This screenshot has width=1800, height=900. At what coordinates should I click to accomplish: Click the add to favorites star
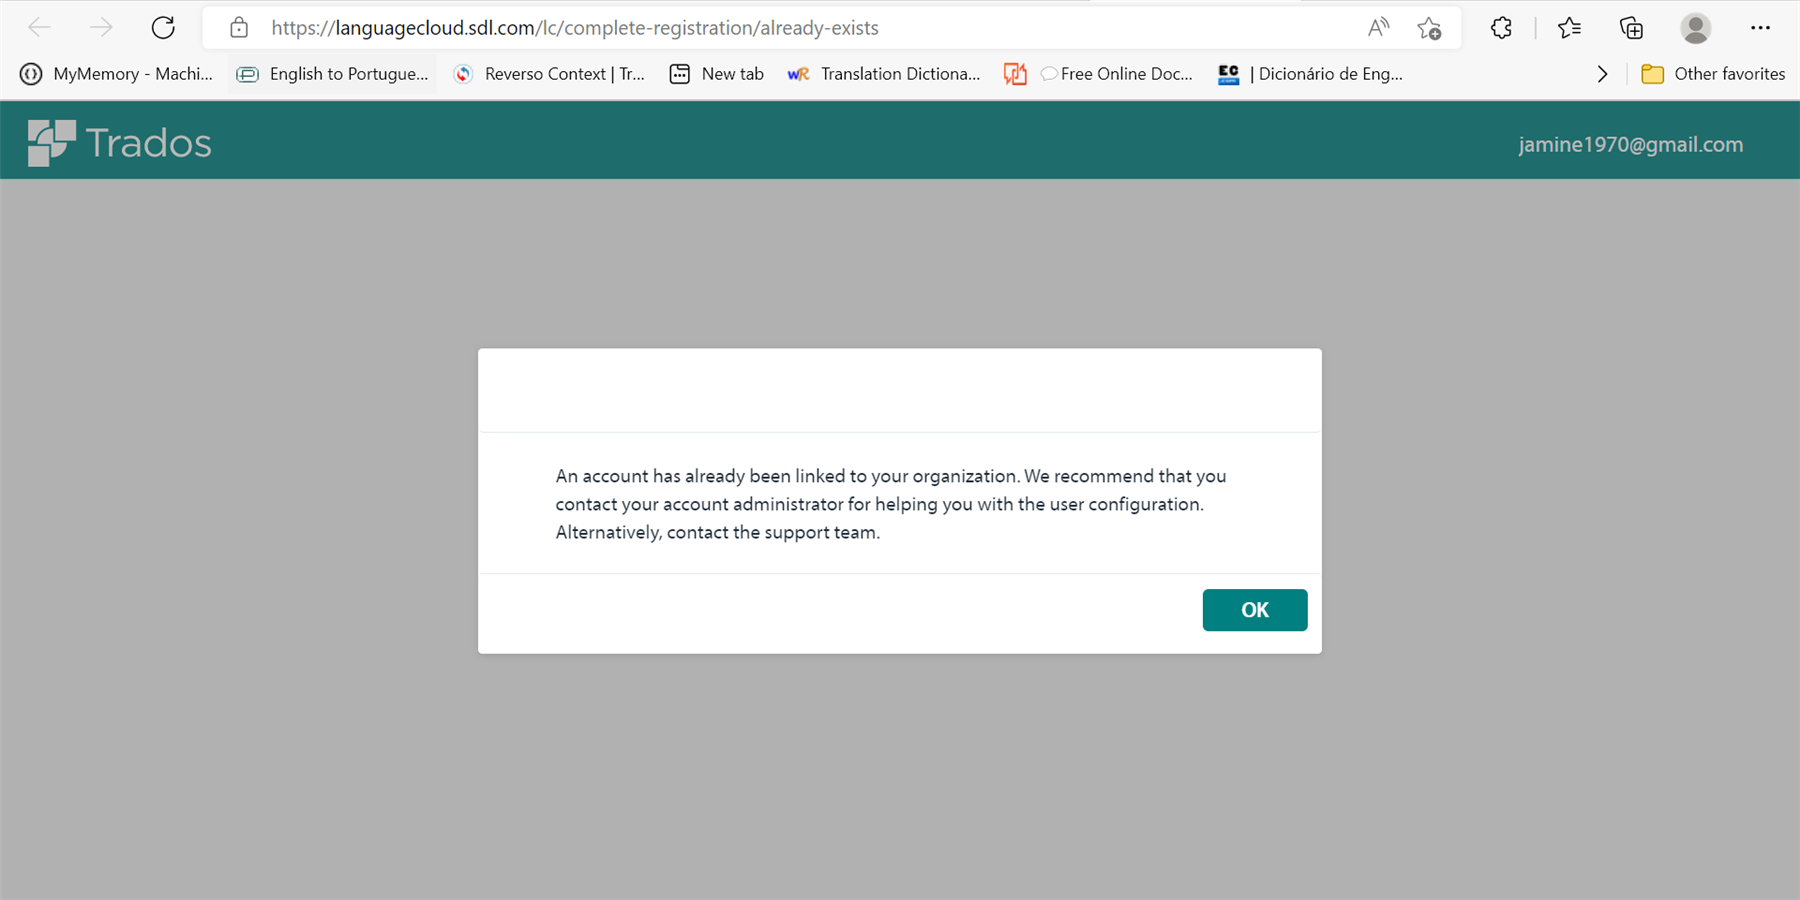[1429, 27]
